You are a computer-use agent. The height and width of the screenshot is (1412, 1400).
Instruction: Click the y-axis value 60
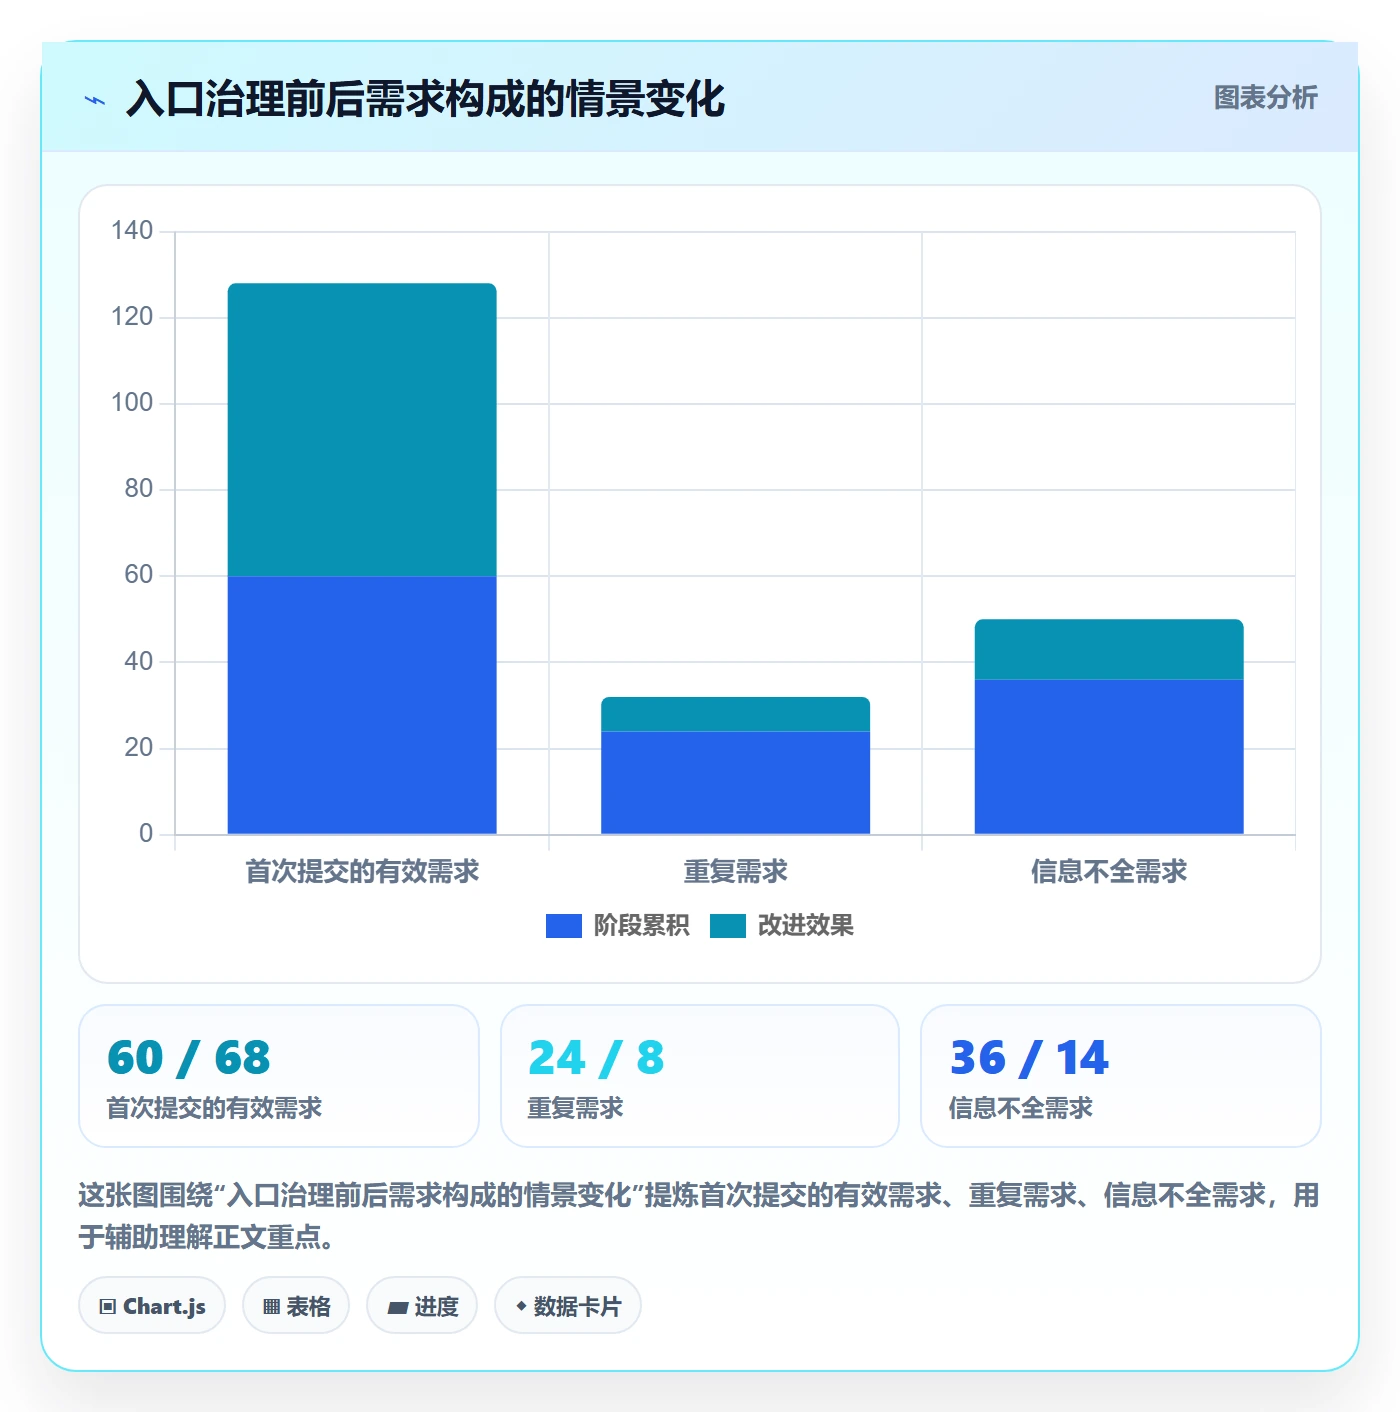tap(138, 575)
